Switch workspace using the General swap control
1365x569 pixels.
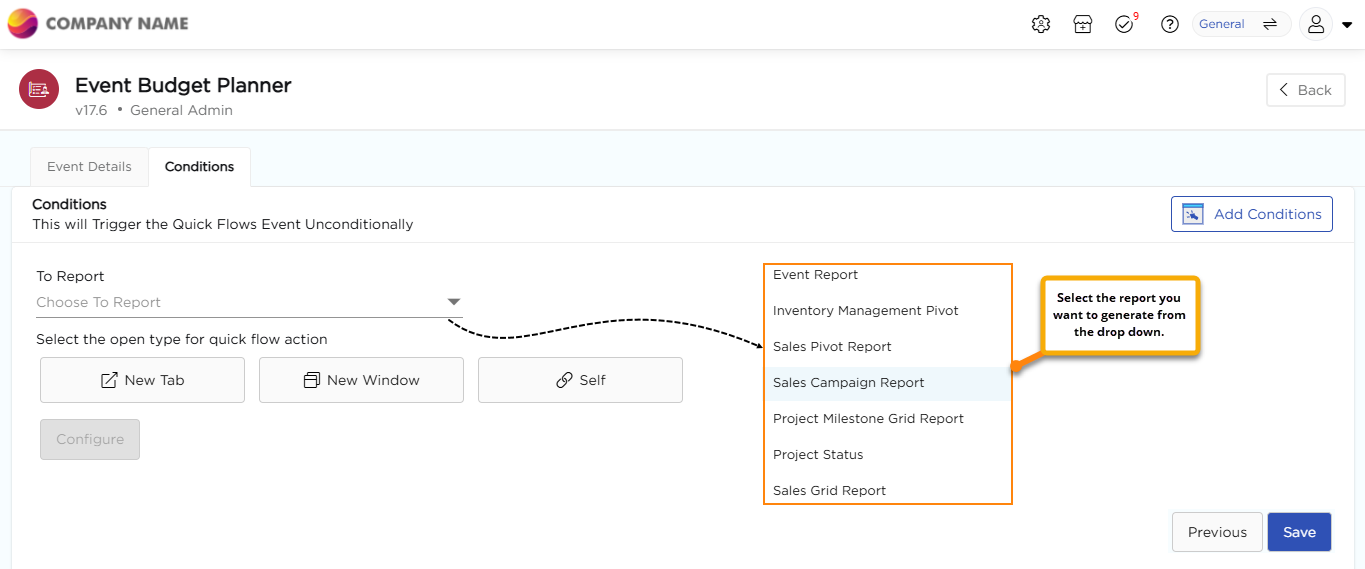[x=1270, y=24]
